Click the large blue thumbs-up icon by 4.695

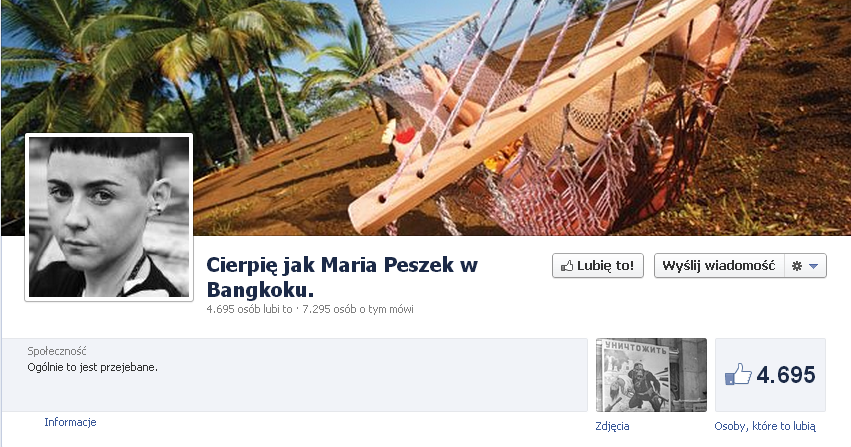[x=738, y=374]
